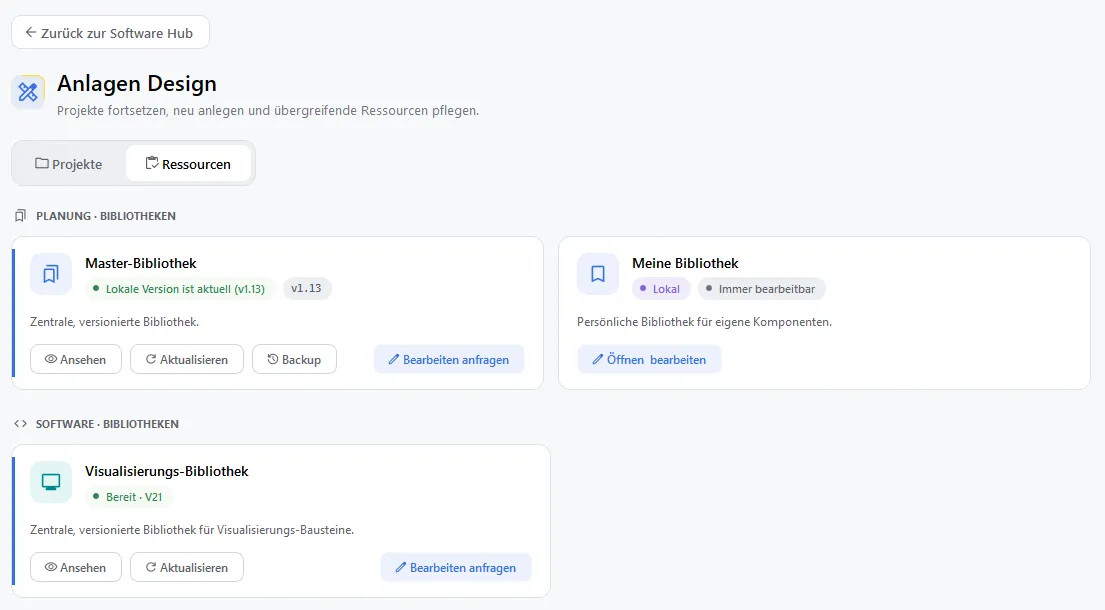
Task: Click the Visualisierungs-Bibliothek card title
Action: point(167,471)
